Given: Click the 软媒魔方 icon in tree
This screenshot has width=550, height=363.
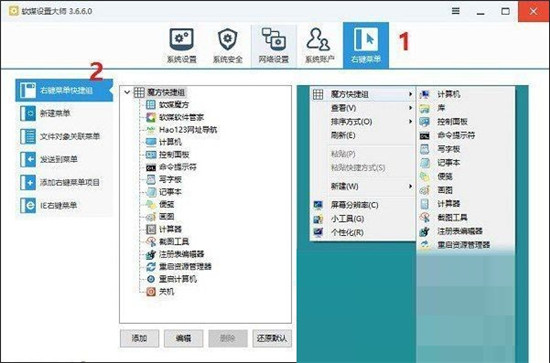Looking at the screenshot, I should 151,105.
